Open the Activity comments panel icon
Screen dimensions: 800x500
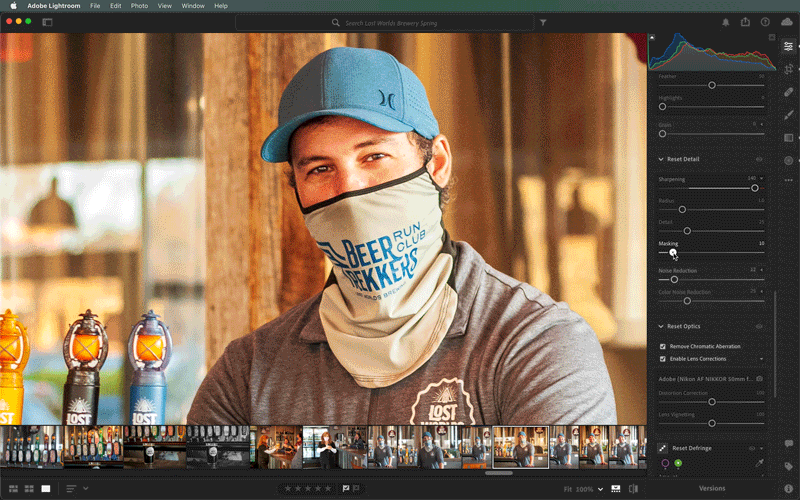tap(789, 443)
